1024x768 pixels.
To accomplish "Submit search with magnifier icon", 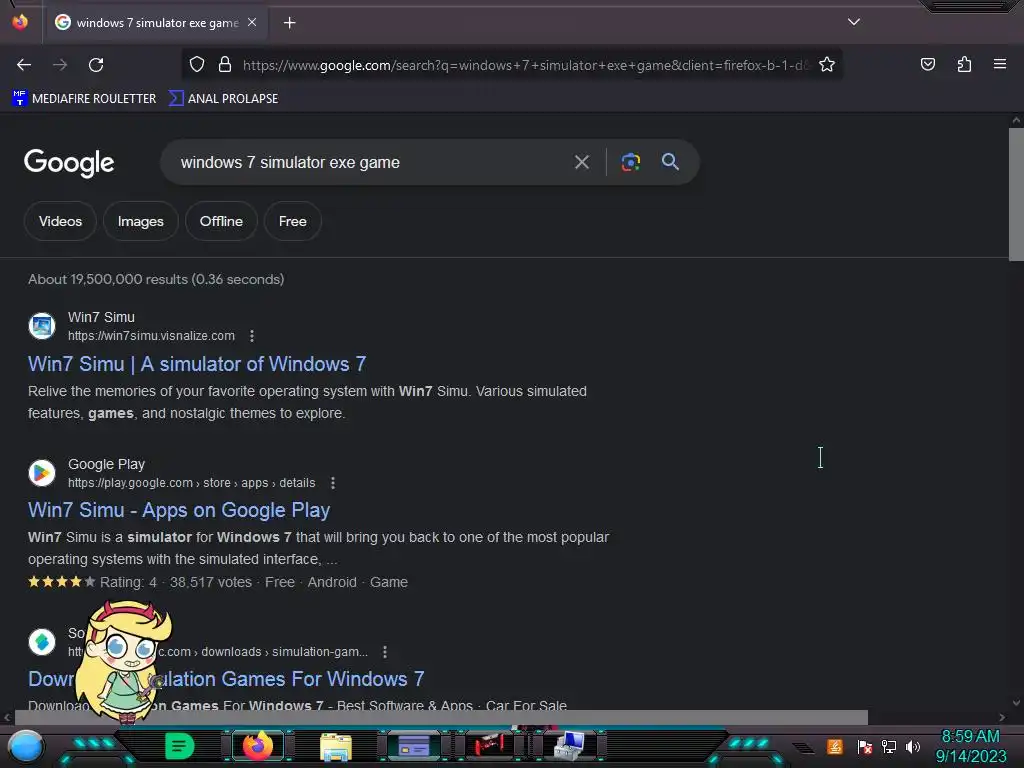I will point(670,162).
